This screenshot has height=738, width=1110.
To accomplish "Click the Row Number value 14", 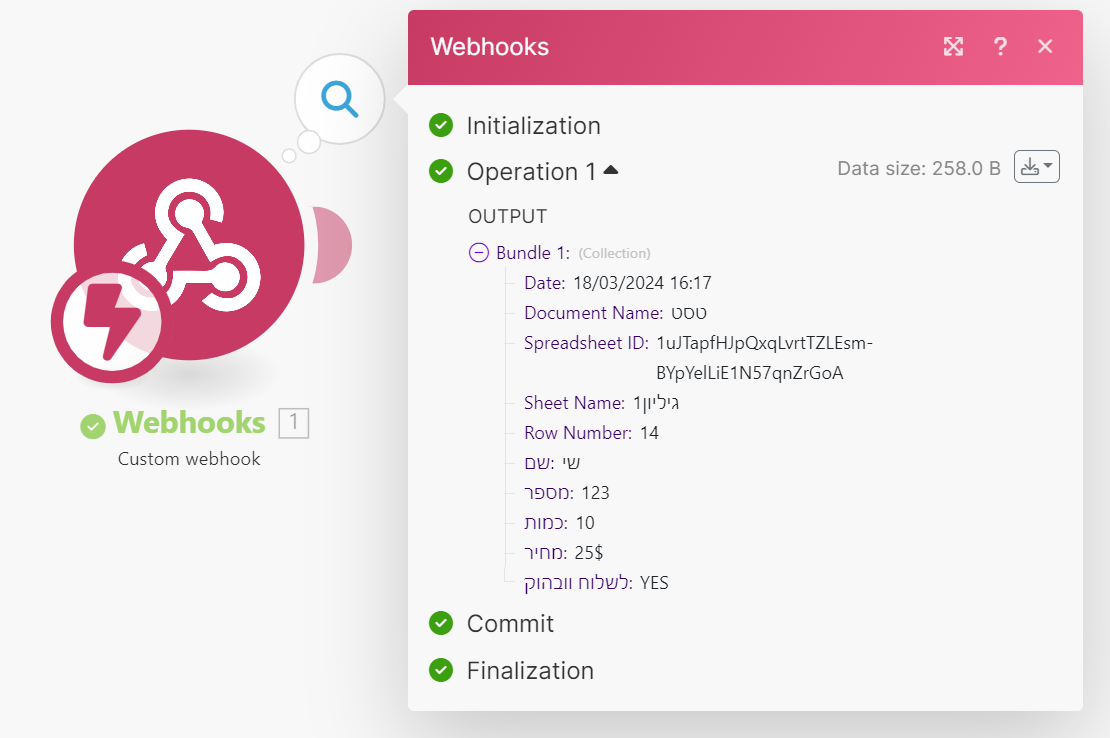I will (x=649, y=433).
